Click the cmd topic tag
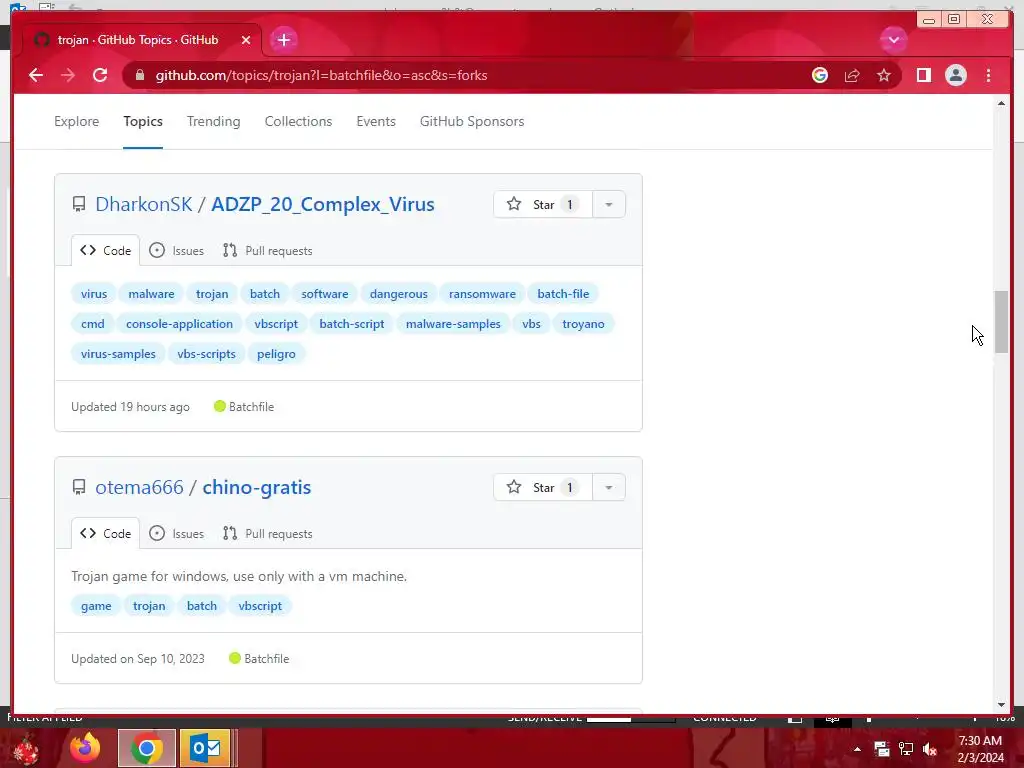This screenshot has width=1024, height=768. pyautogui.click(x=93, y=324)
